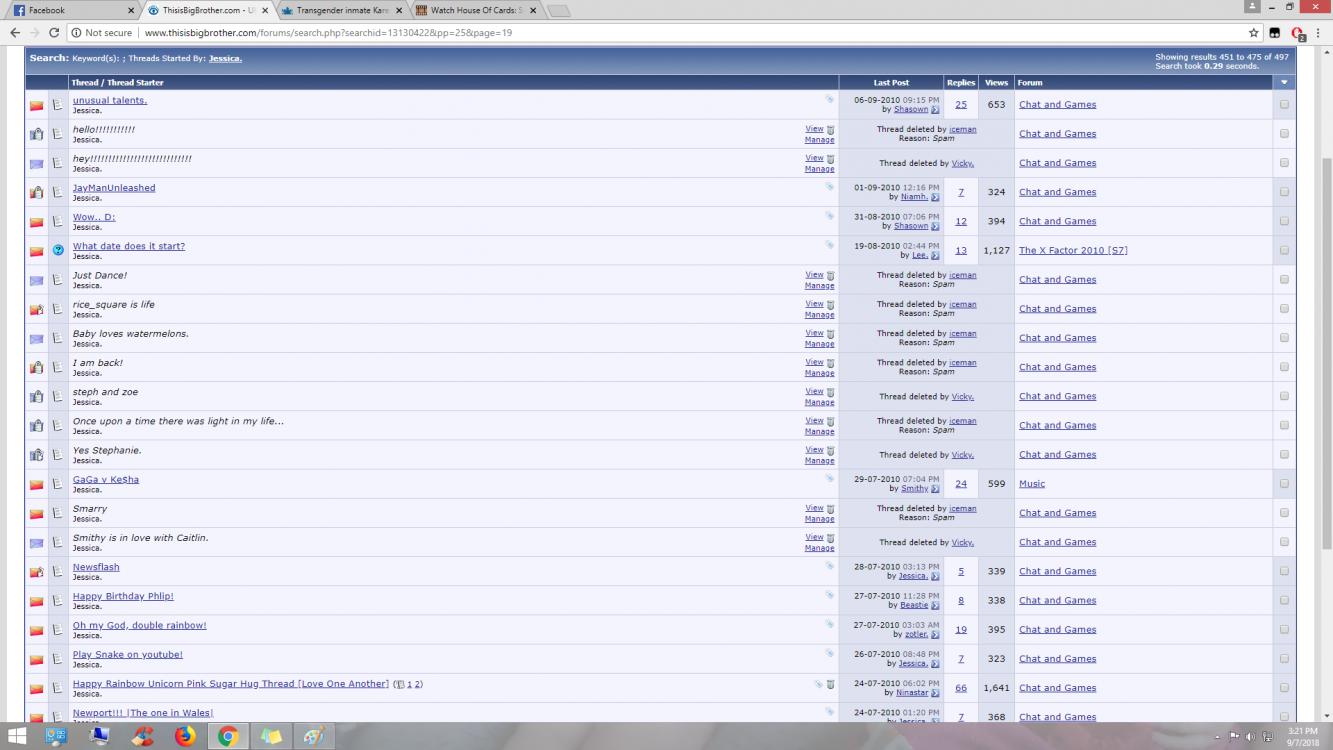Open the Oh my God, double rainbow! thread

[x=139, y=625]
